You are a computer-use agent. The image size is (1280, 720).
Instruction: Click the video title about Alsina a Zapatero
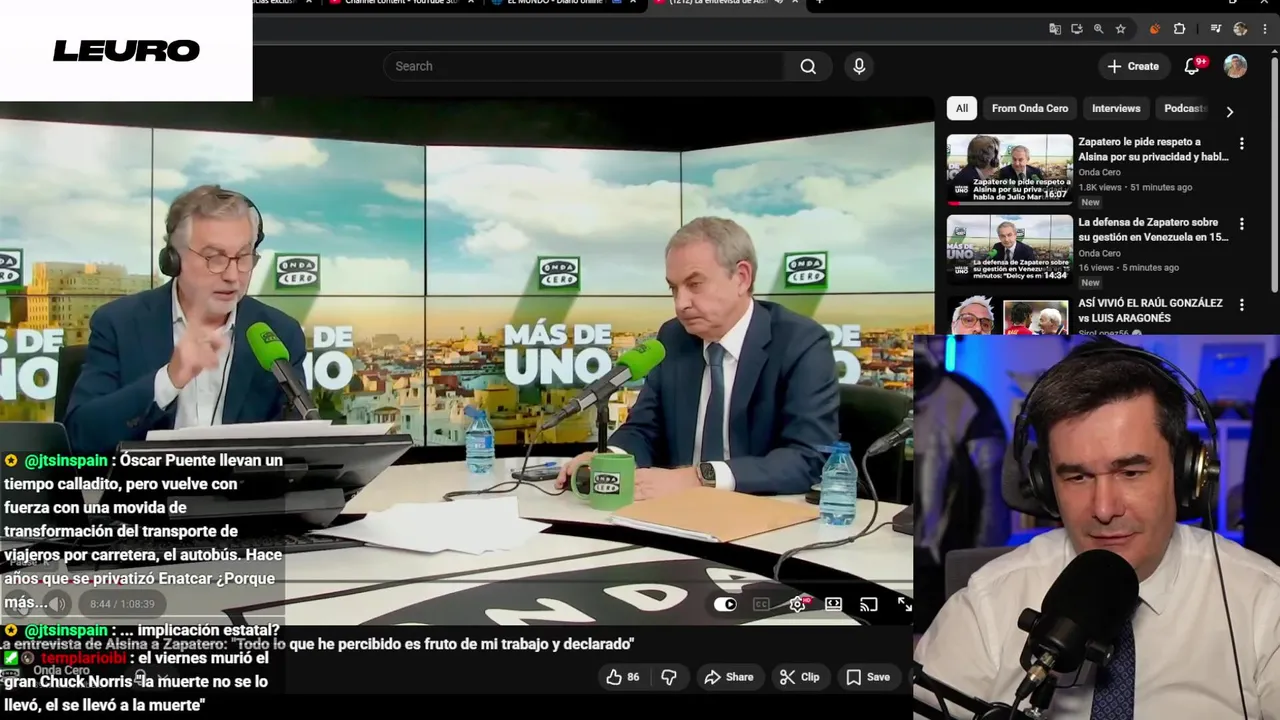(x=318, y=645)
